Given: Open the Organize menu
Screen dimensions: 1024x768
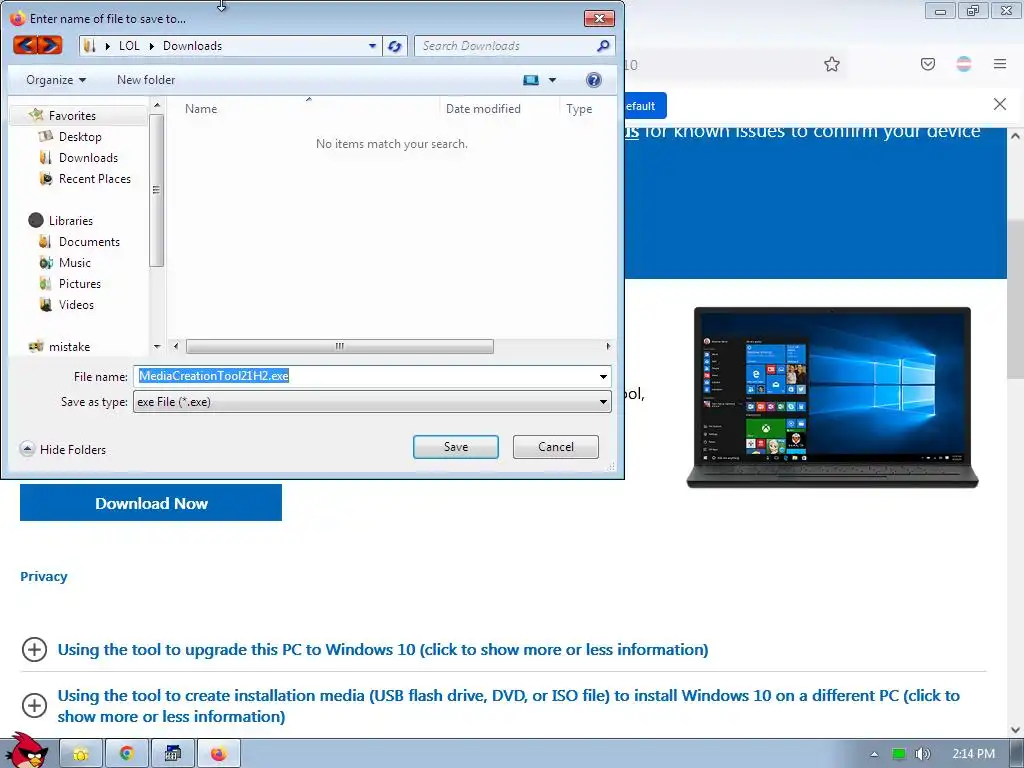Looking at the screenshot, I should [x=56, y=80].
